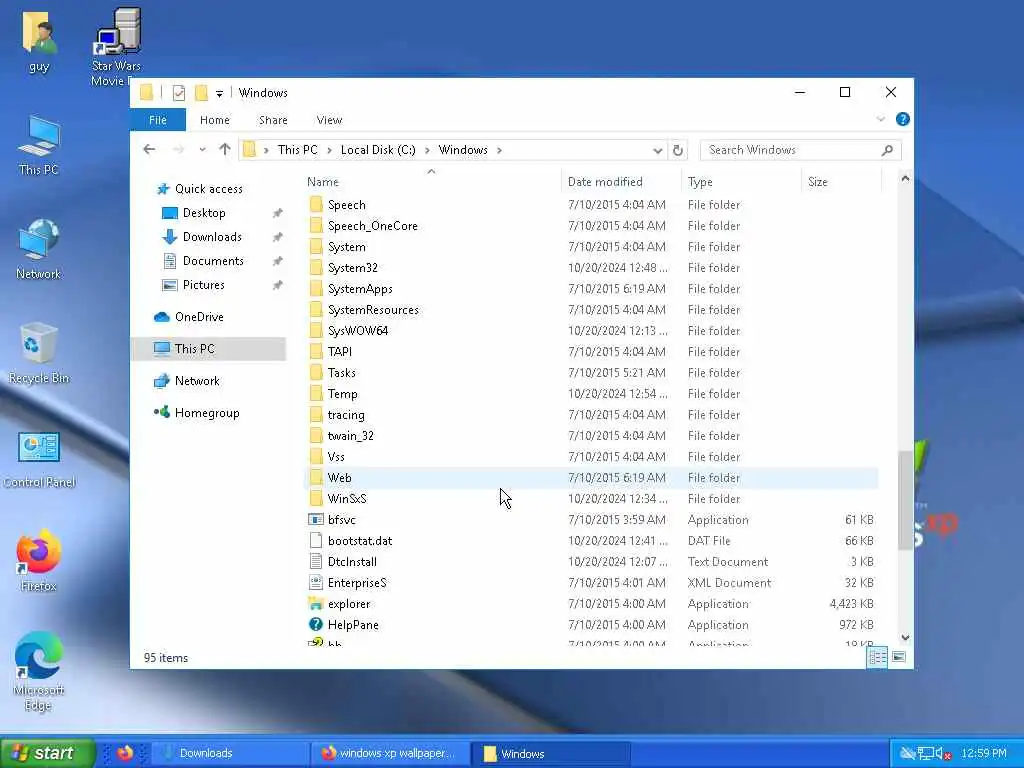
Task: Open the This PC desktop icon
Action: tap(39, 145)
